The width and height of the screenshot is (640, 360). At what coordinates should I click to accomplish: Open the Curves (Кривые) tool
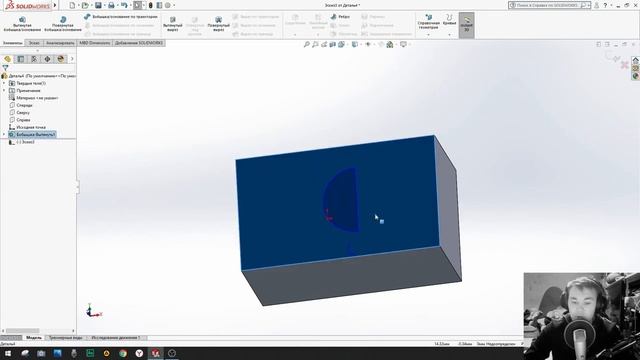(449, 20)
